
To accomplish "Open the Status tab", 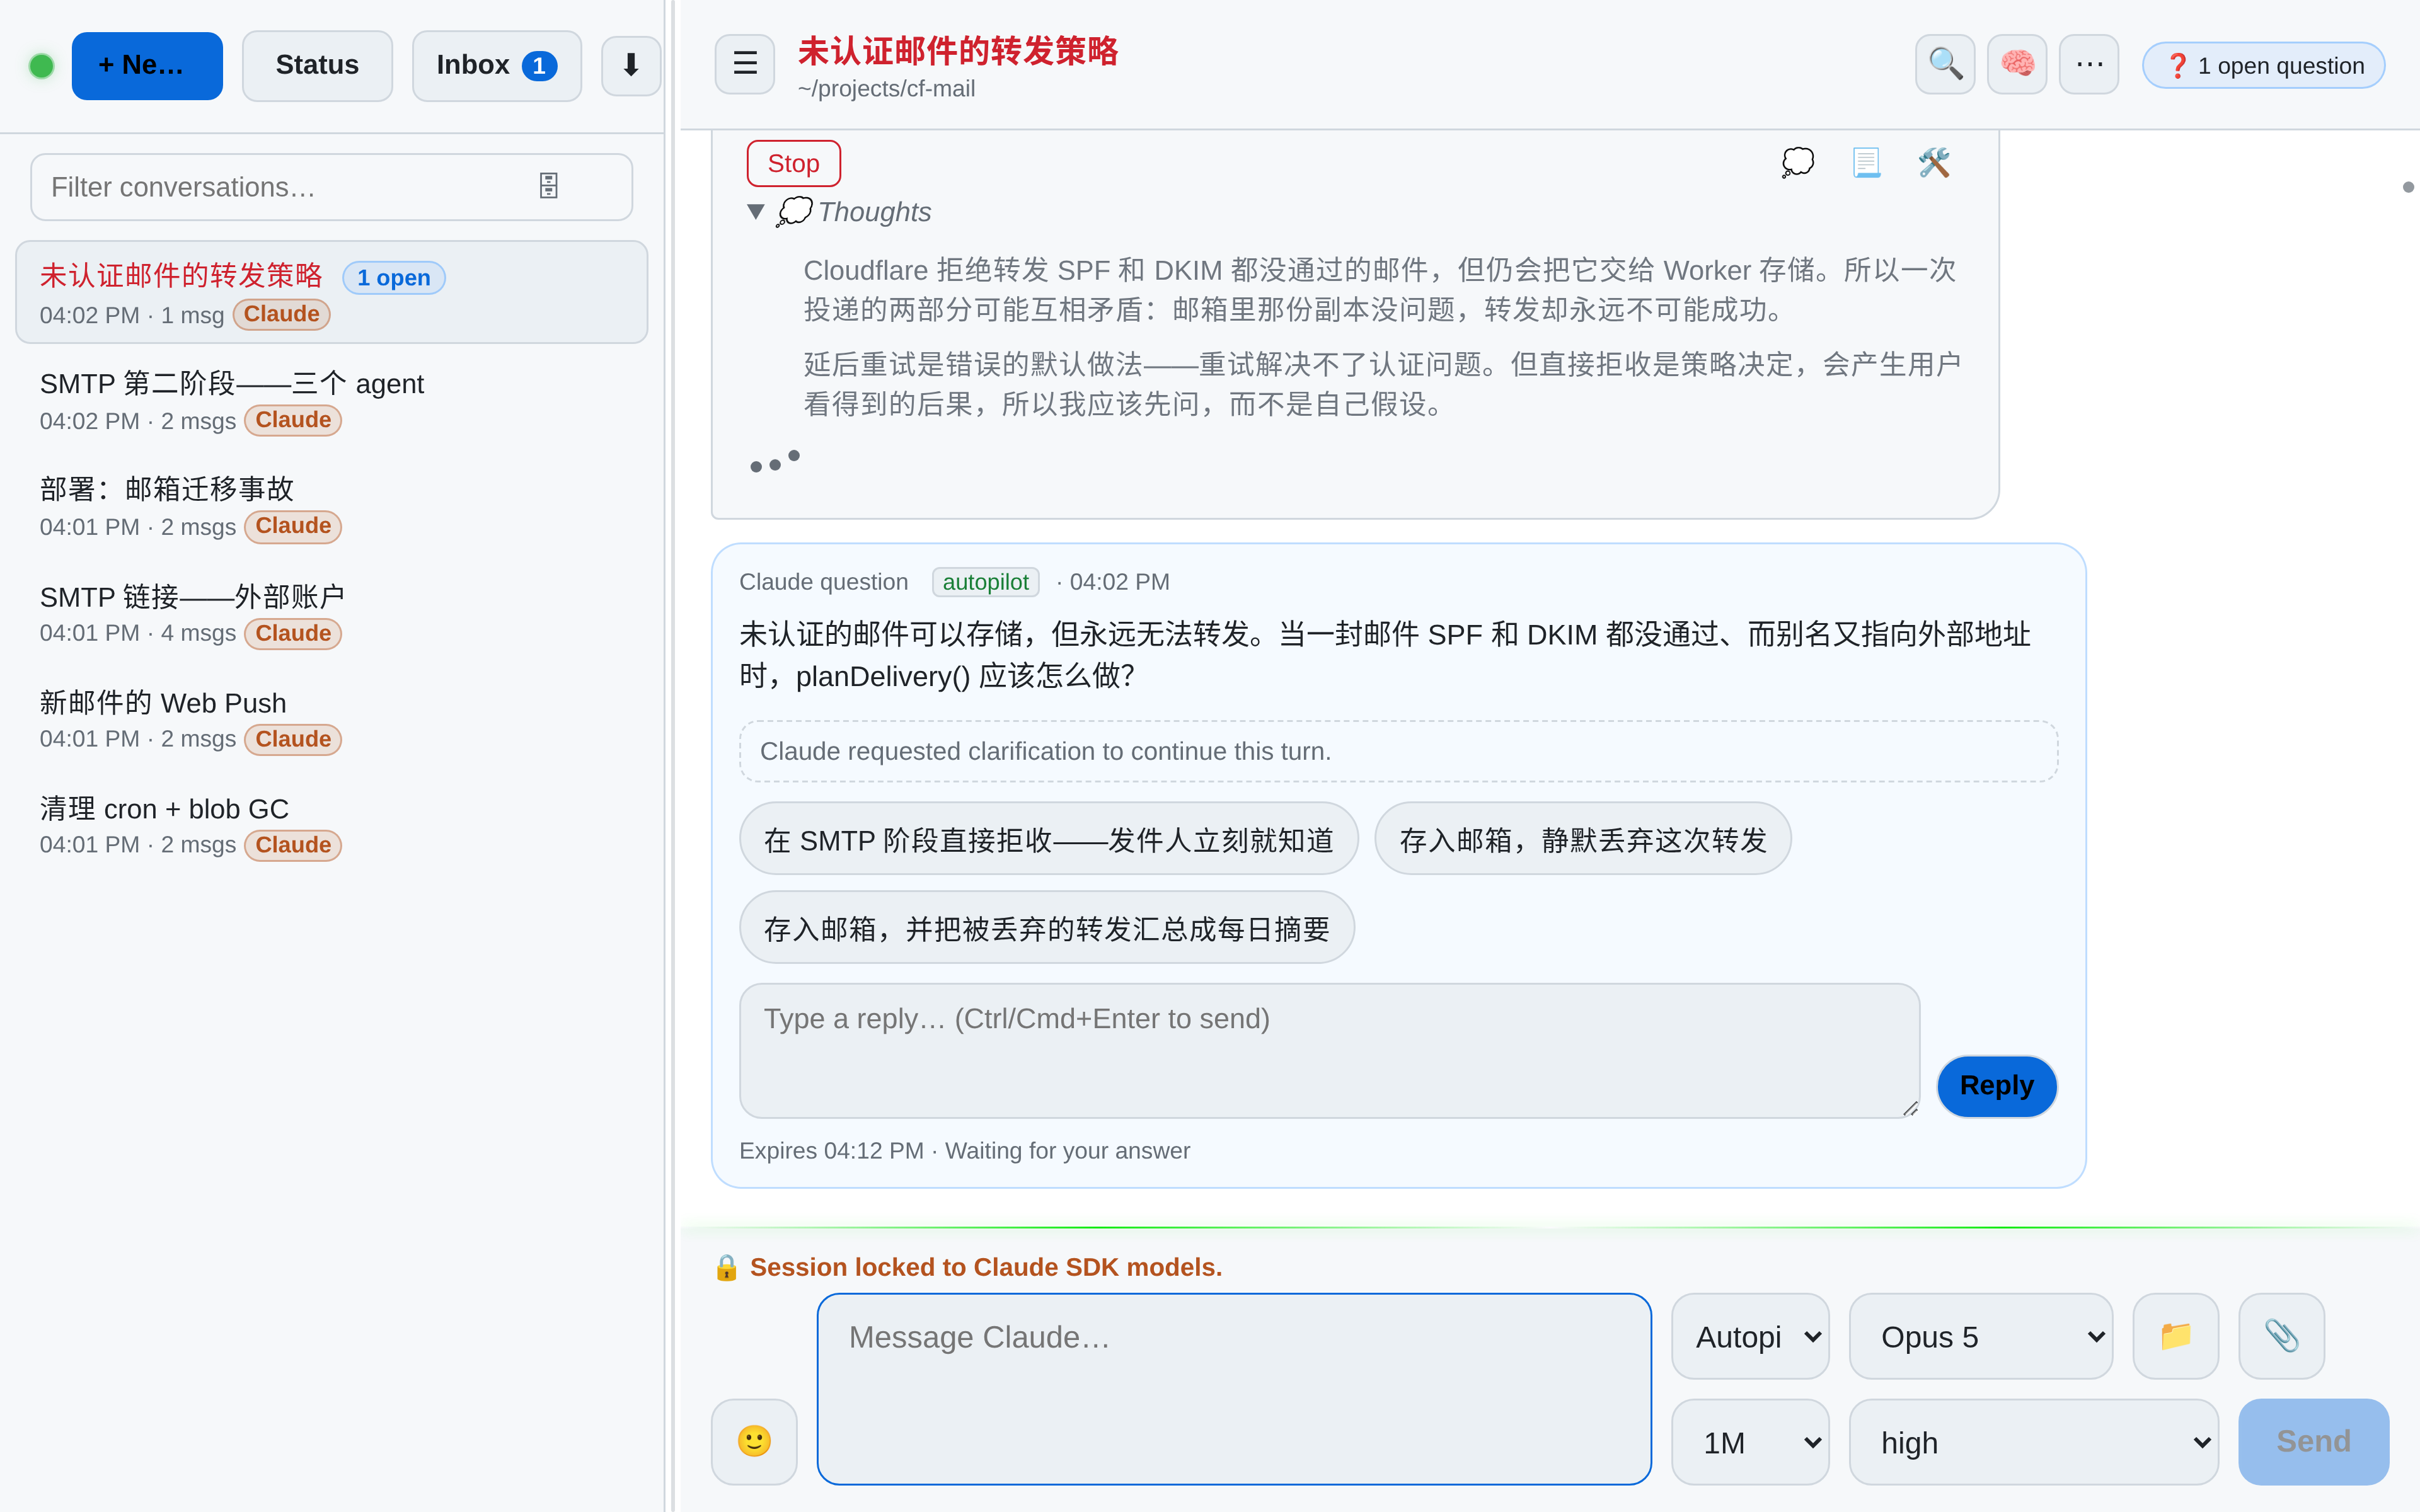I will click(317, 66).
